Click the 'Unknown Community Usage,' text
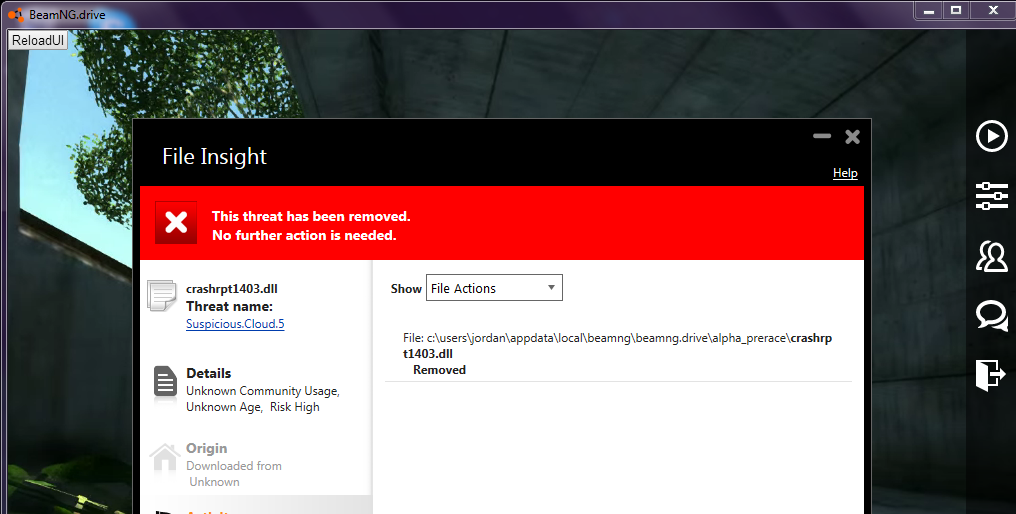 263,391
